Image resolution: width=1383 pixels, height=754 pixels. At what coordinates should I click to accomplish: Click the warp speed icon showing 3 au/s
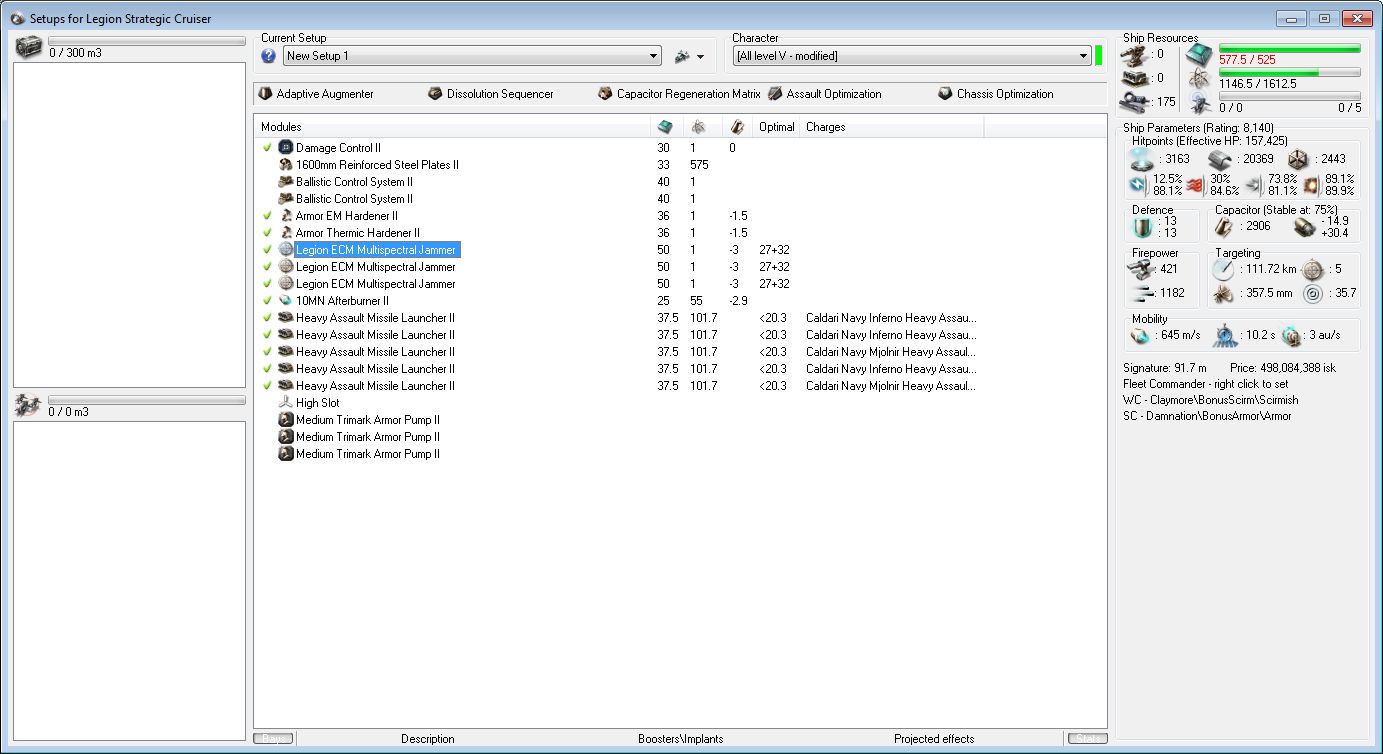[x=1290, y=336]
